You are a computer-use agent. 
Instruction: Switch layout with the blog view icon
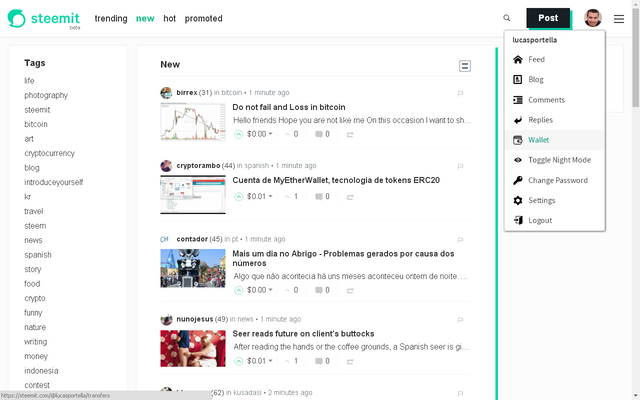click(x=464, y=66)
